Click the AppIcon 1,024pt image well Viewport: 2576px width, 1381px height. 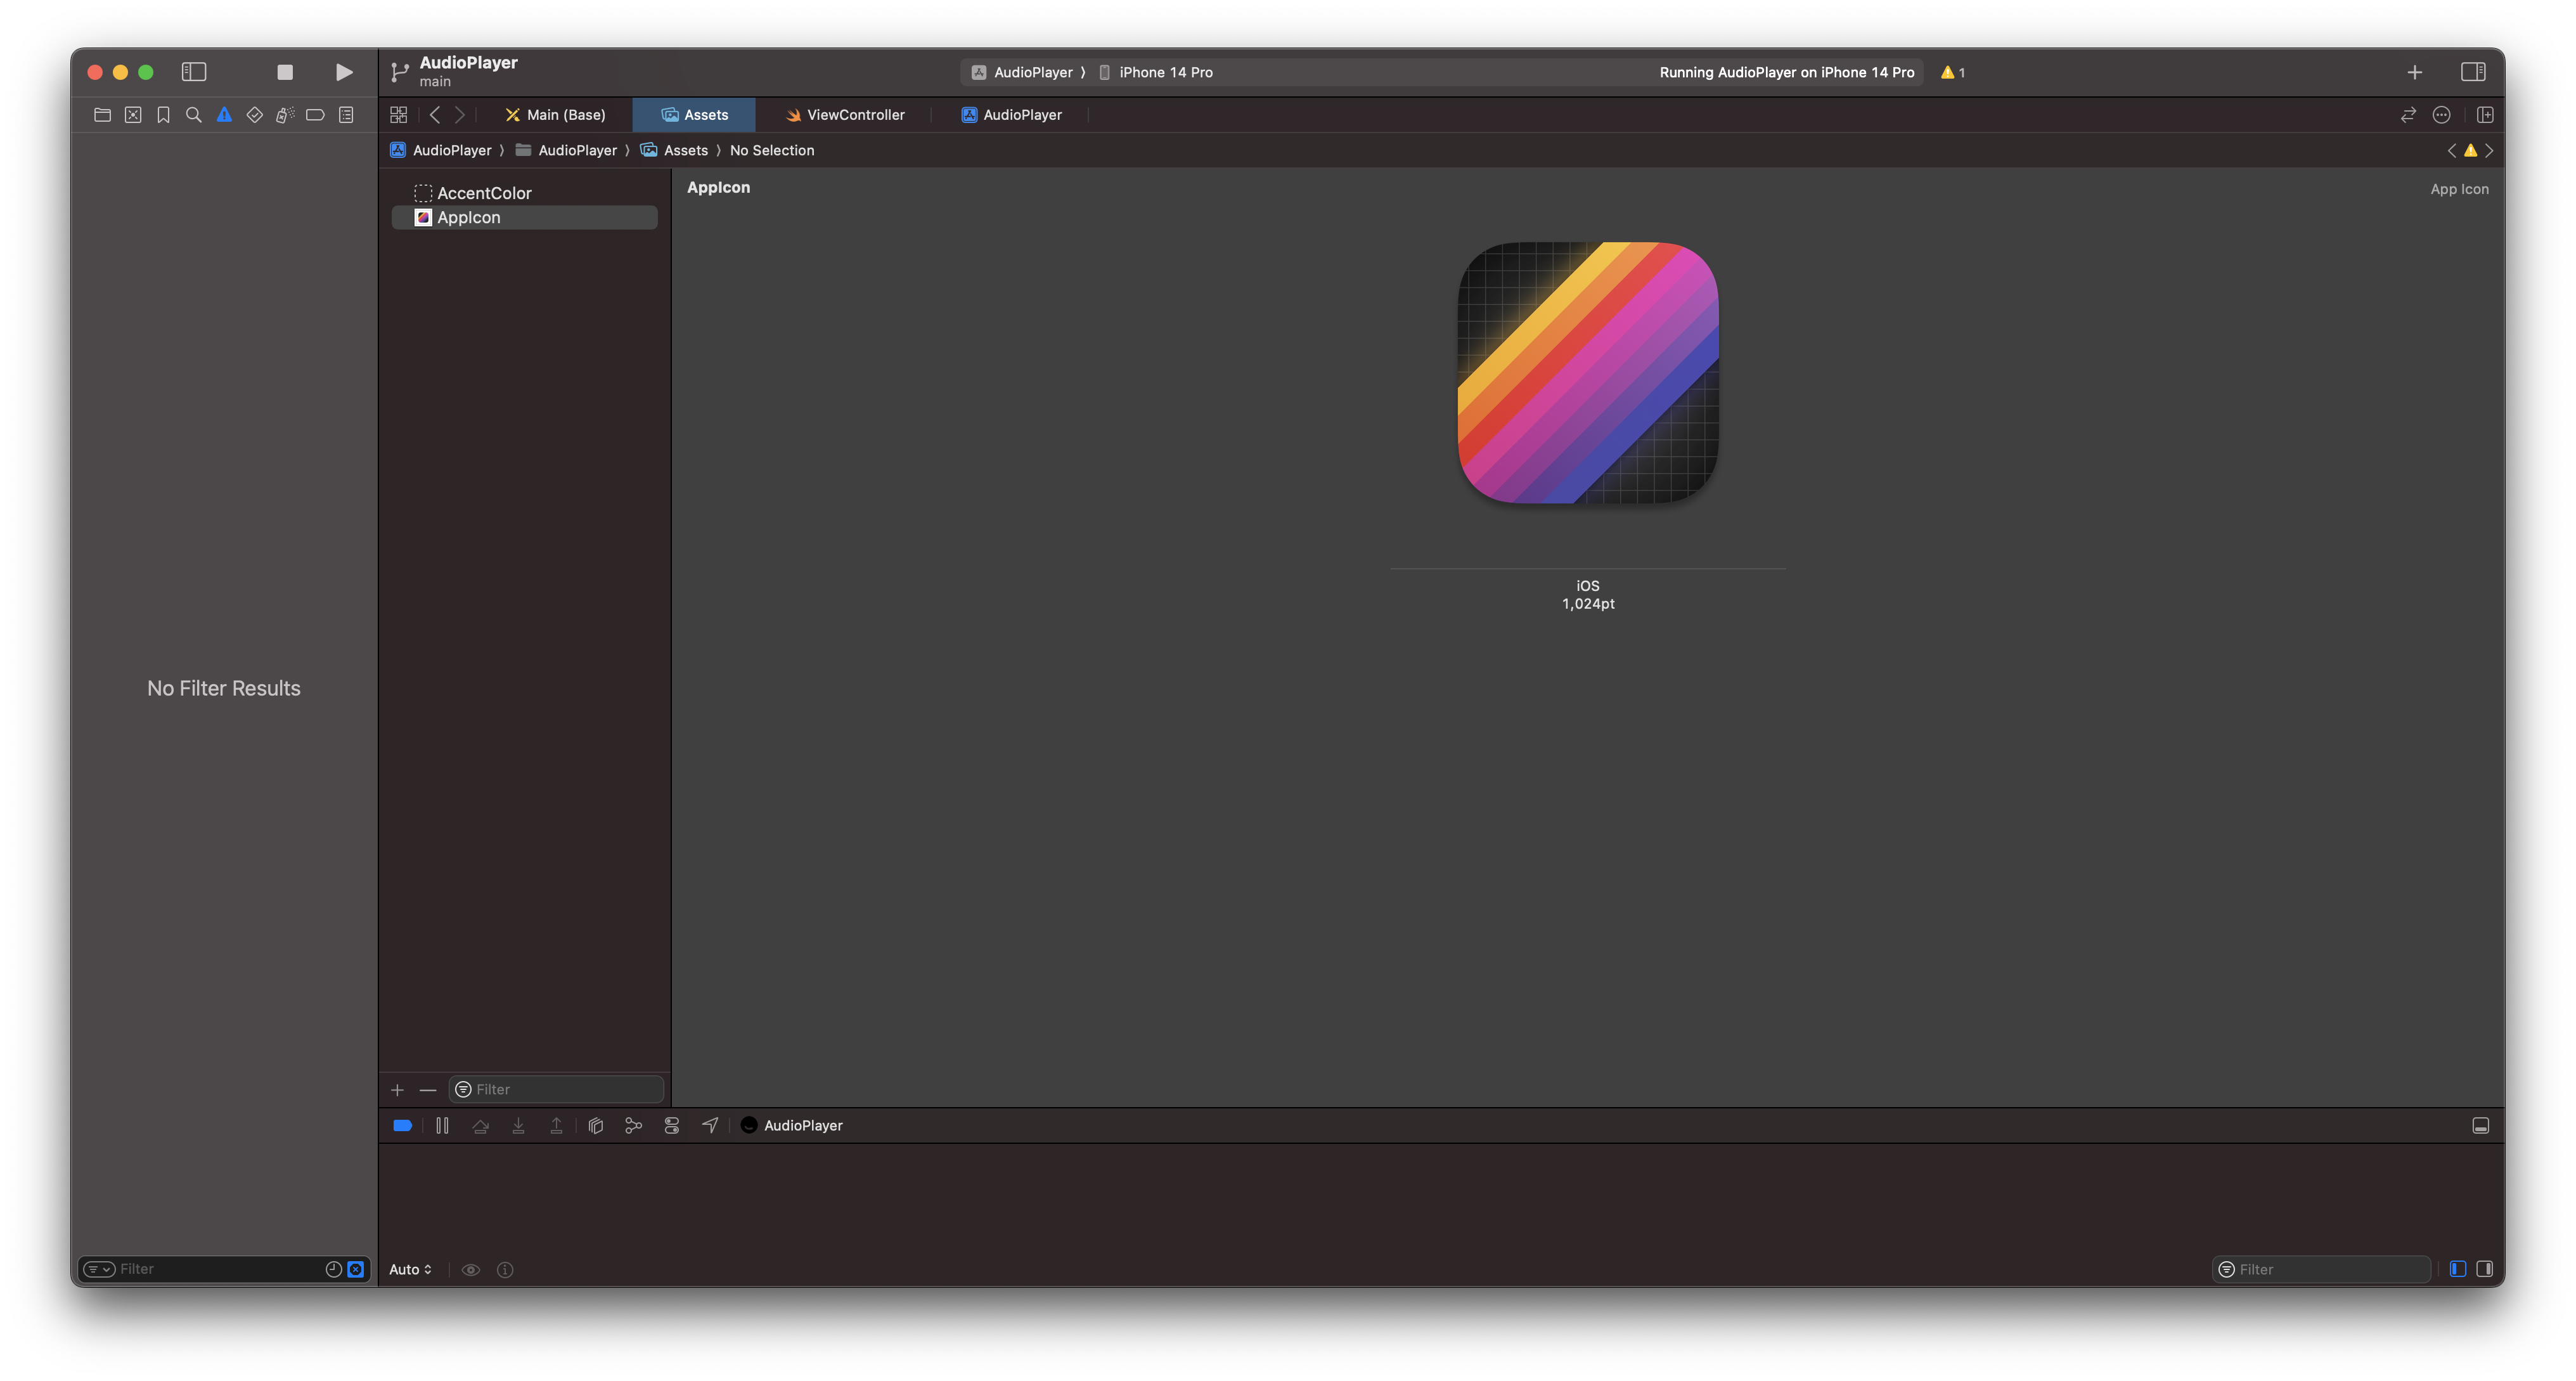click(x=1588, y=373)
